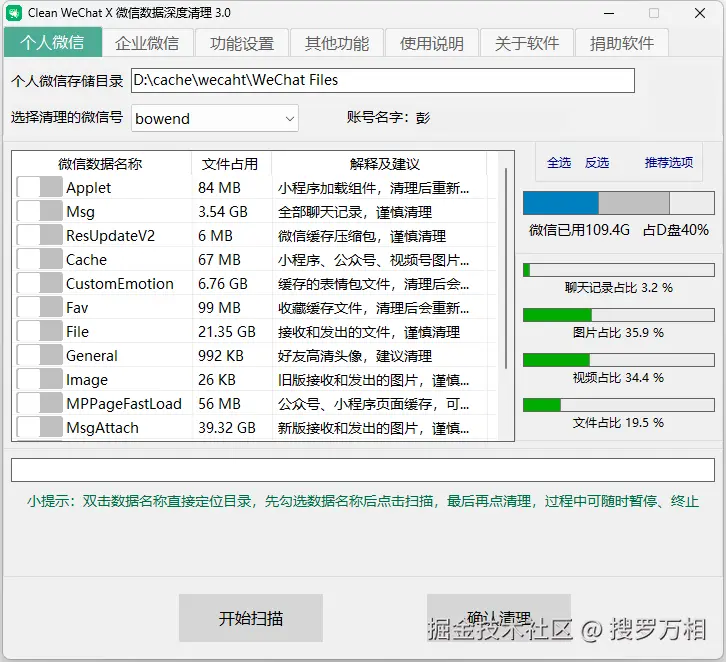Open the 捐助软件 tab
The height and width of the screenshot is (662, 726).
click(622, 43)
